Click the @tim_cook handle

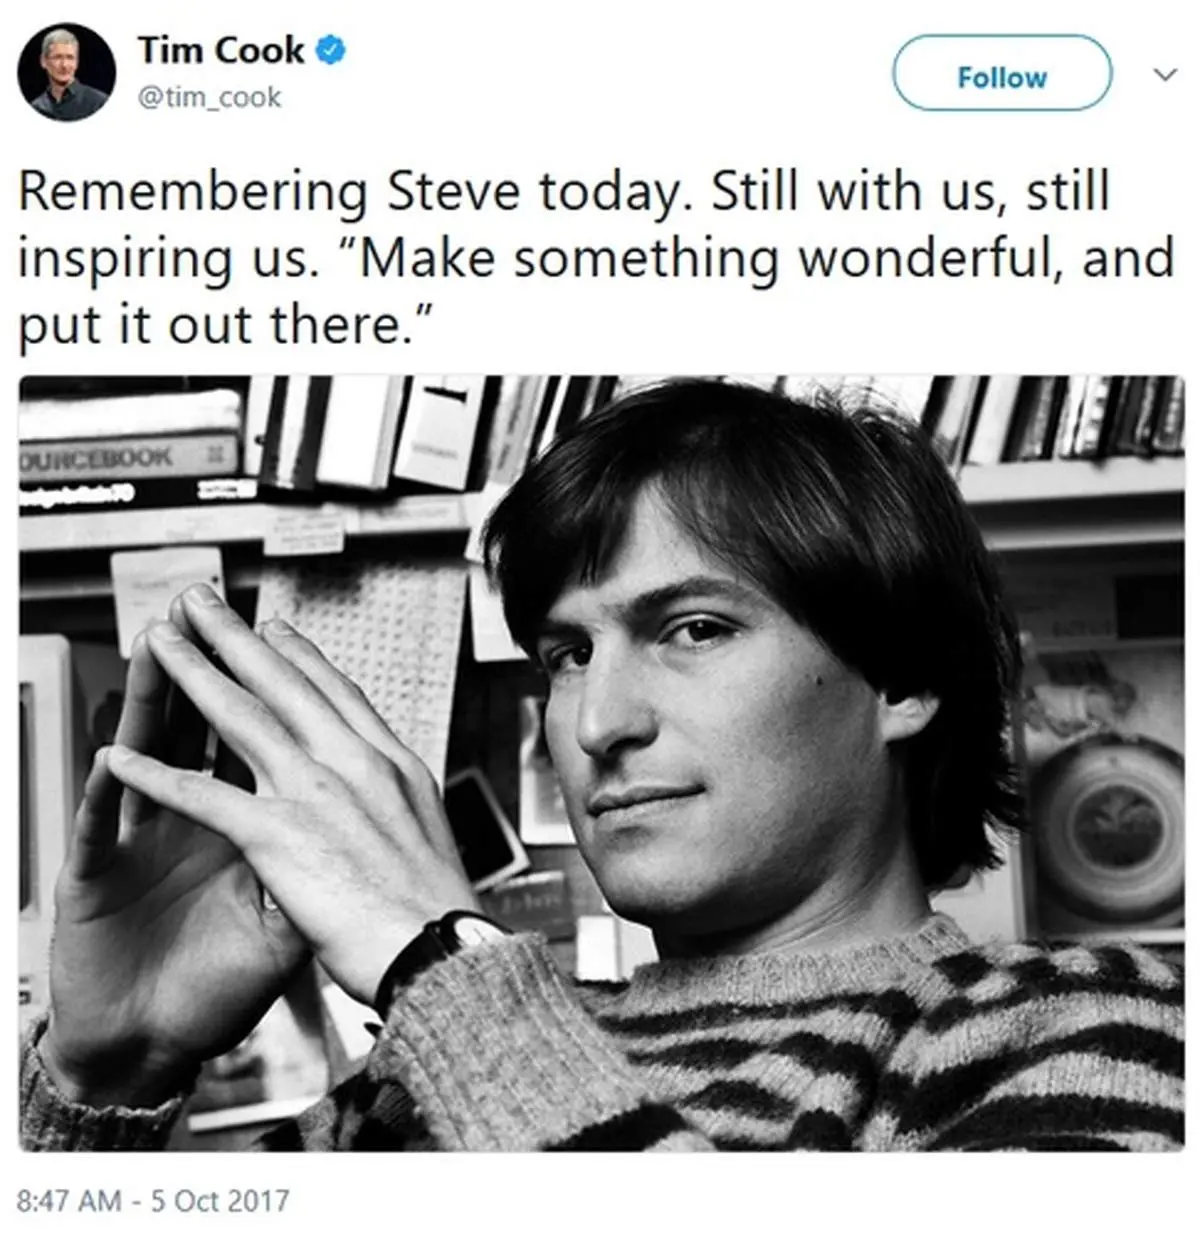[210, 98]
